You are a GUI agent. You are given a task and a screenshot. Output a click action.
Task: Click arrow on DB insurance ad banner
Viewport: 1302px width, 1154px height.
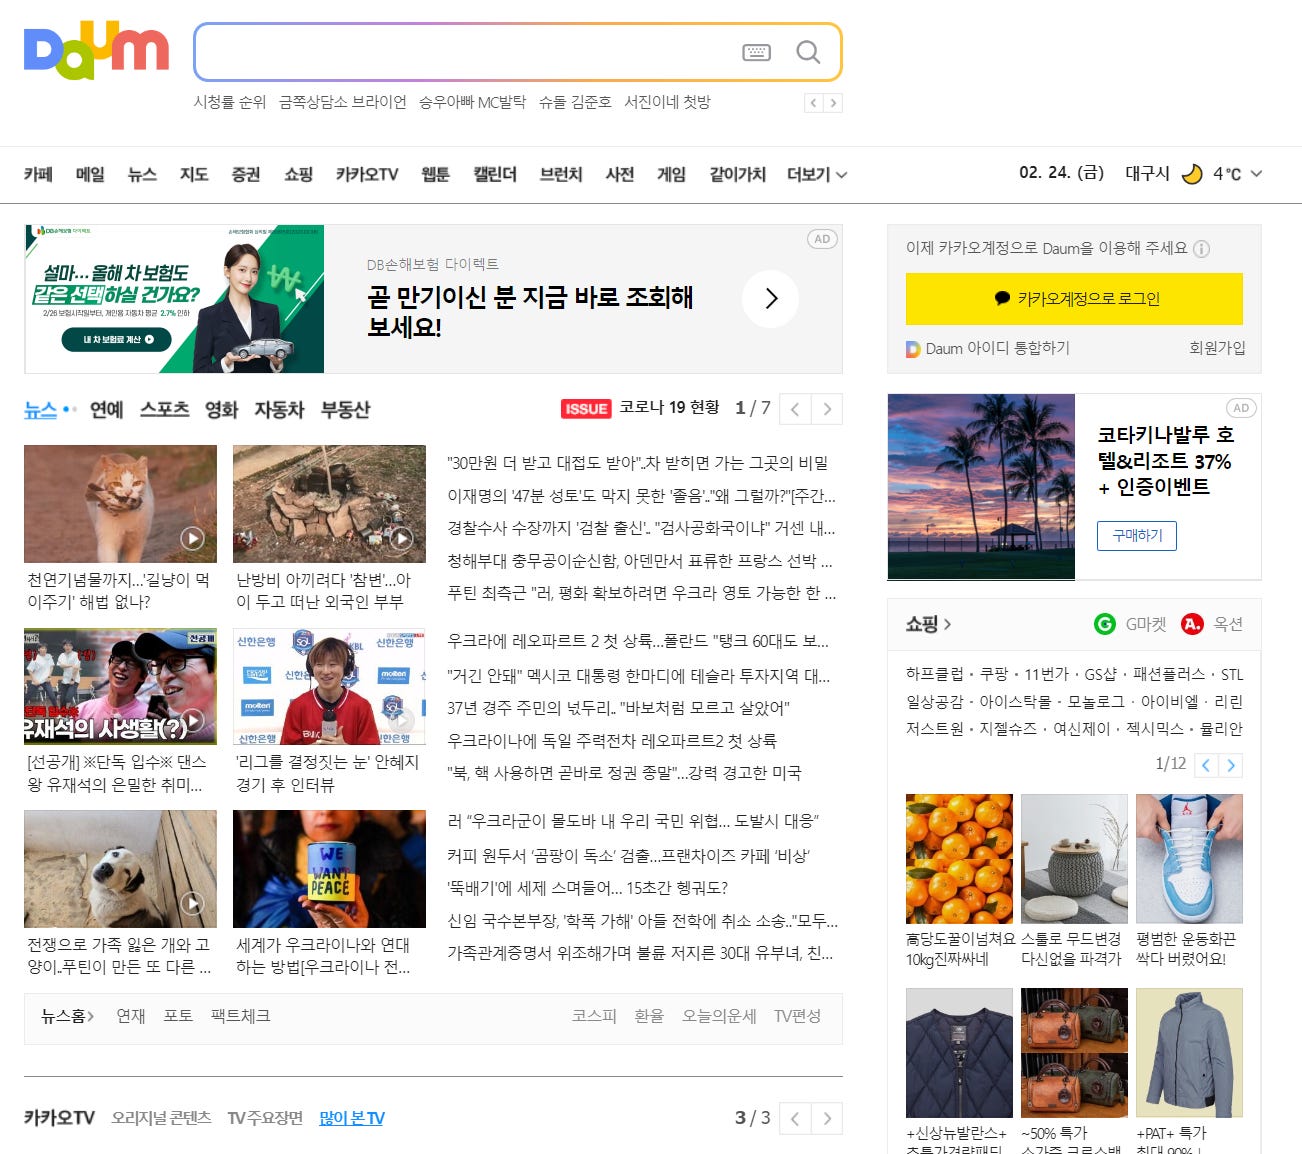pyautogui.click(x=770, y=298)
